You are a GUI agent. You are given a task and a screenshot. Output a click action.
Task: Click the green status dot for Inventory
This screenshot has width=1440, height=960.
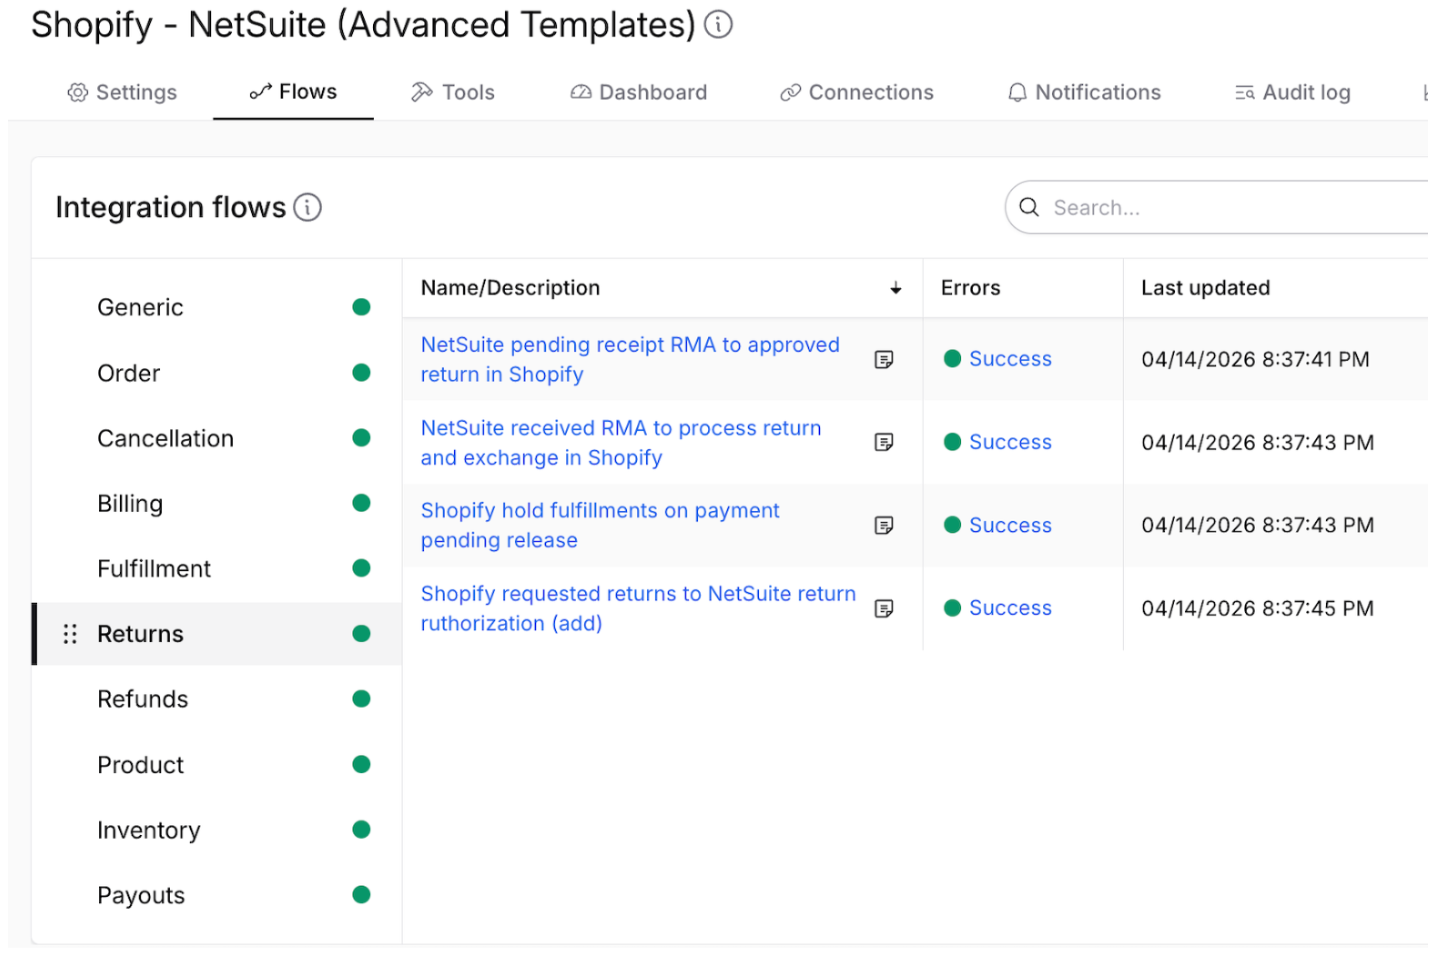[362, 830]
